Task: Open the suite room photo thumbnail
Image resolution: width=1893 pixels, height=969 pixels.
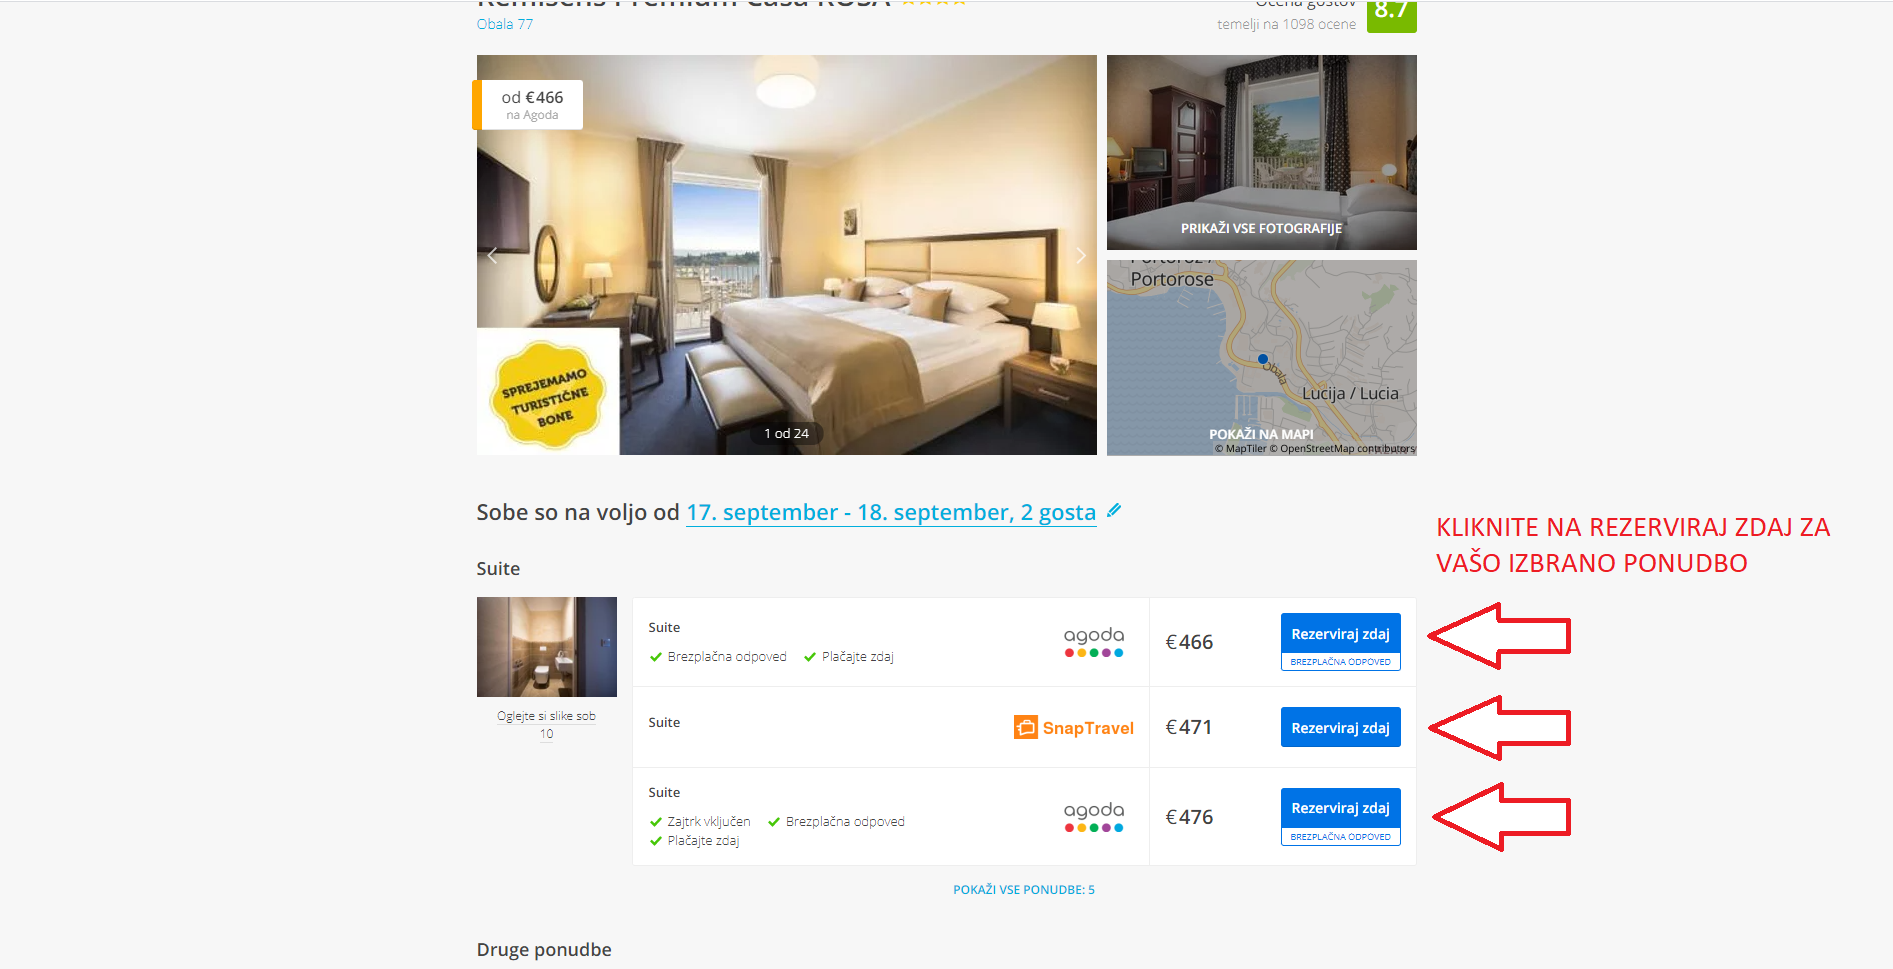Action: (547, 647)
